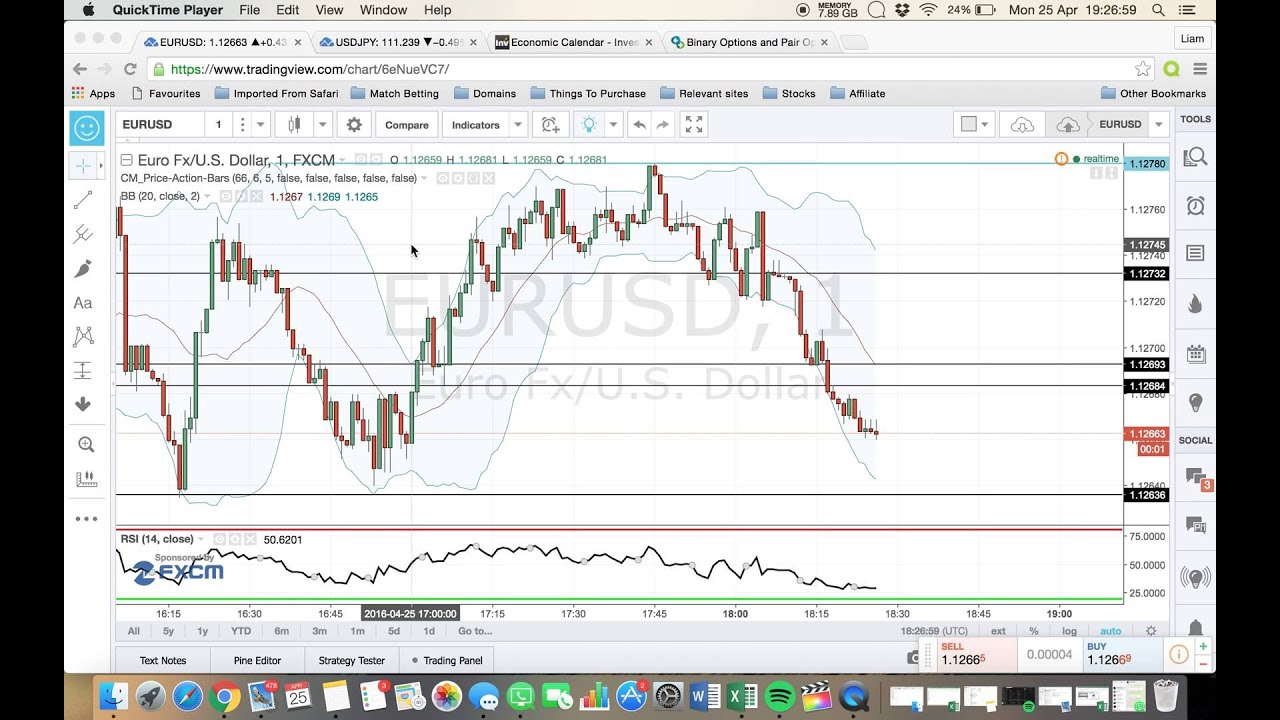
Task: Hide CM_Price-Action-Bars indicator with eye icon
Action: [443, 178]
